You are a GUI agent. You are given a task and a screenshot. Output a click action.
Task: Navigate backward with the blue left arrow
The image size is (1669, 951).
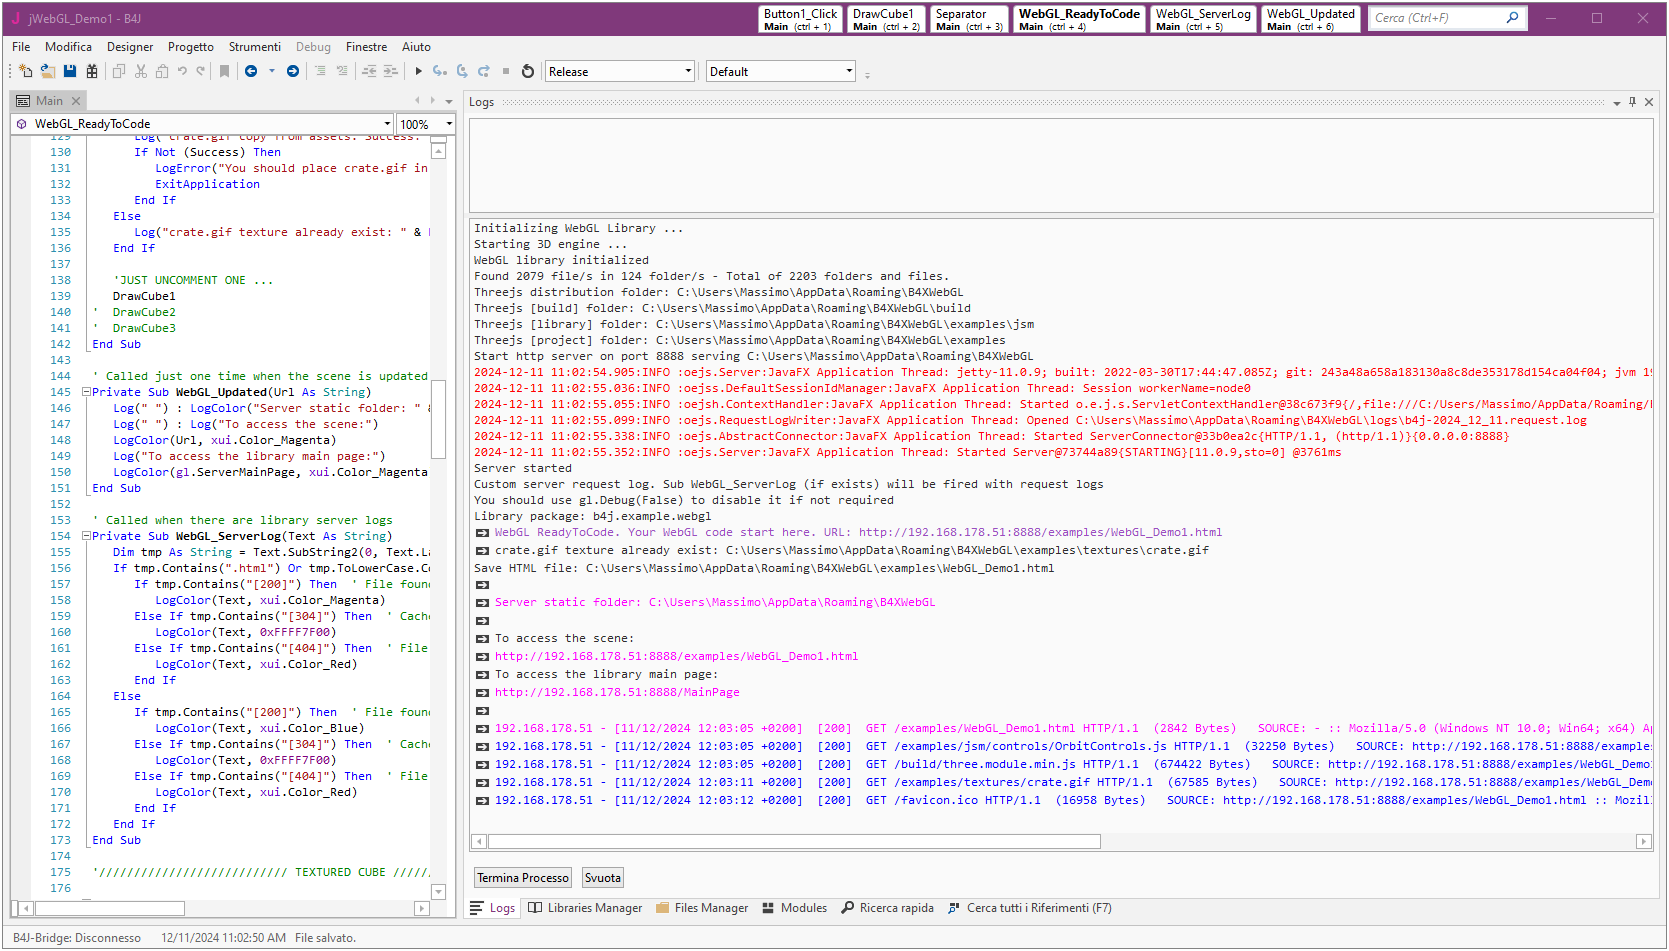pos(251,71)
